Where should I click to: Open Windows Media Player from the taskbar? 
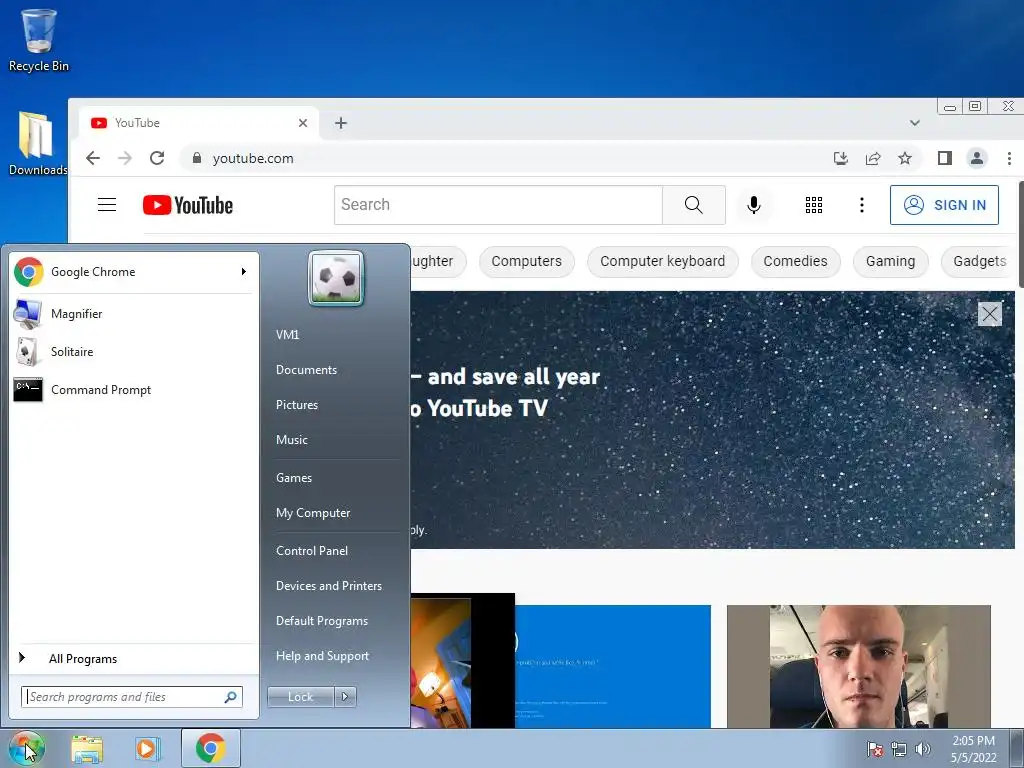147,749
